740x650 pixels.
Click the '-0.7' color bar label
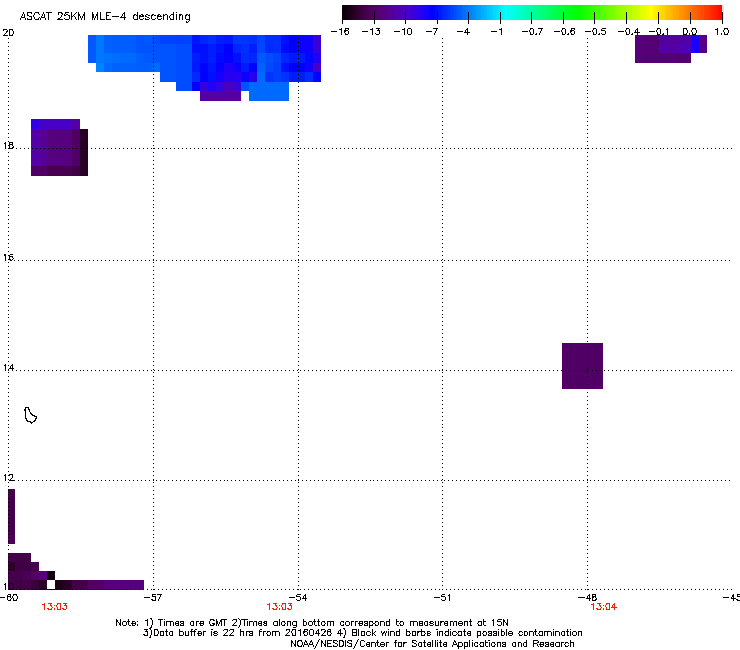532,32
